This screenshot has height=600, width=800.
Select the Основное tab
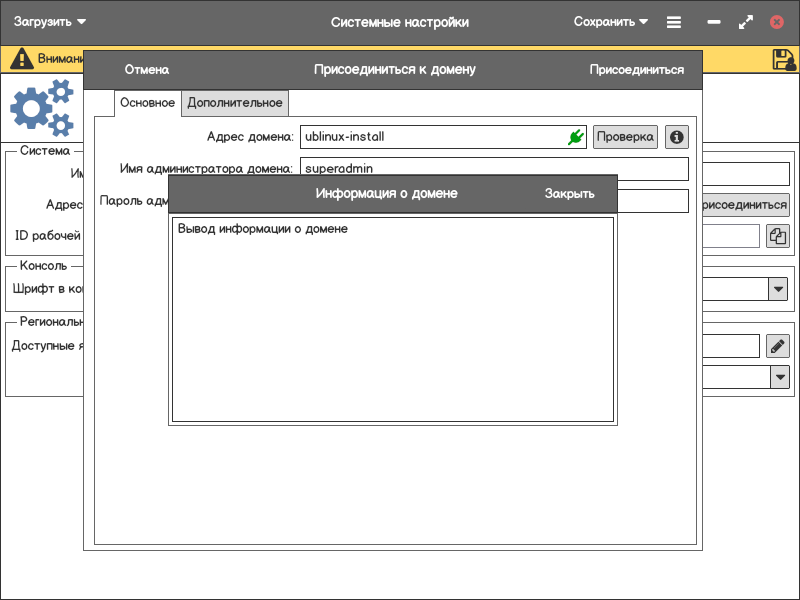pyautogui.click(x=147, y=103)
